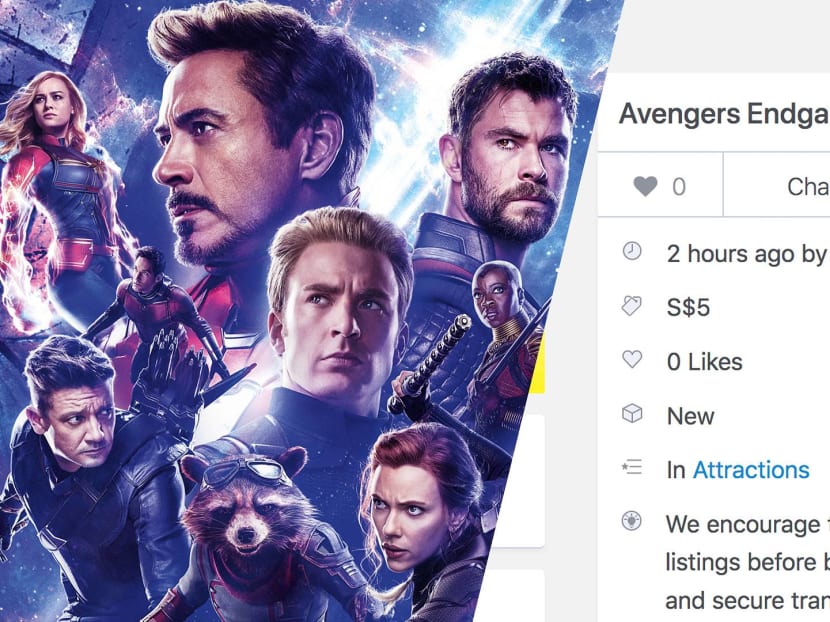Click the New condition label
The image size is (830, 622).
[692, 415]
